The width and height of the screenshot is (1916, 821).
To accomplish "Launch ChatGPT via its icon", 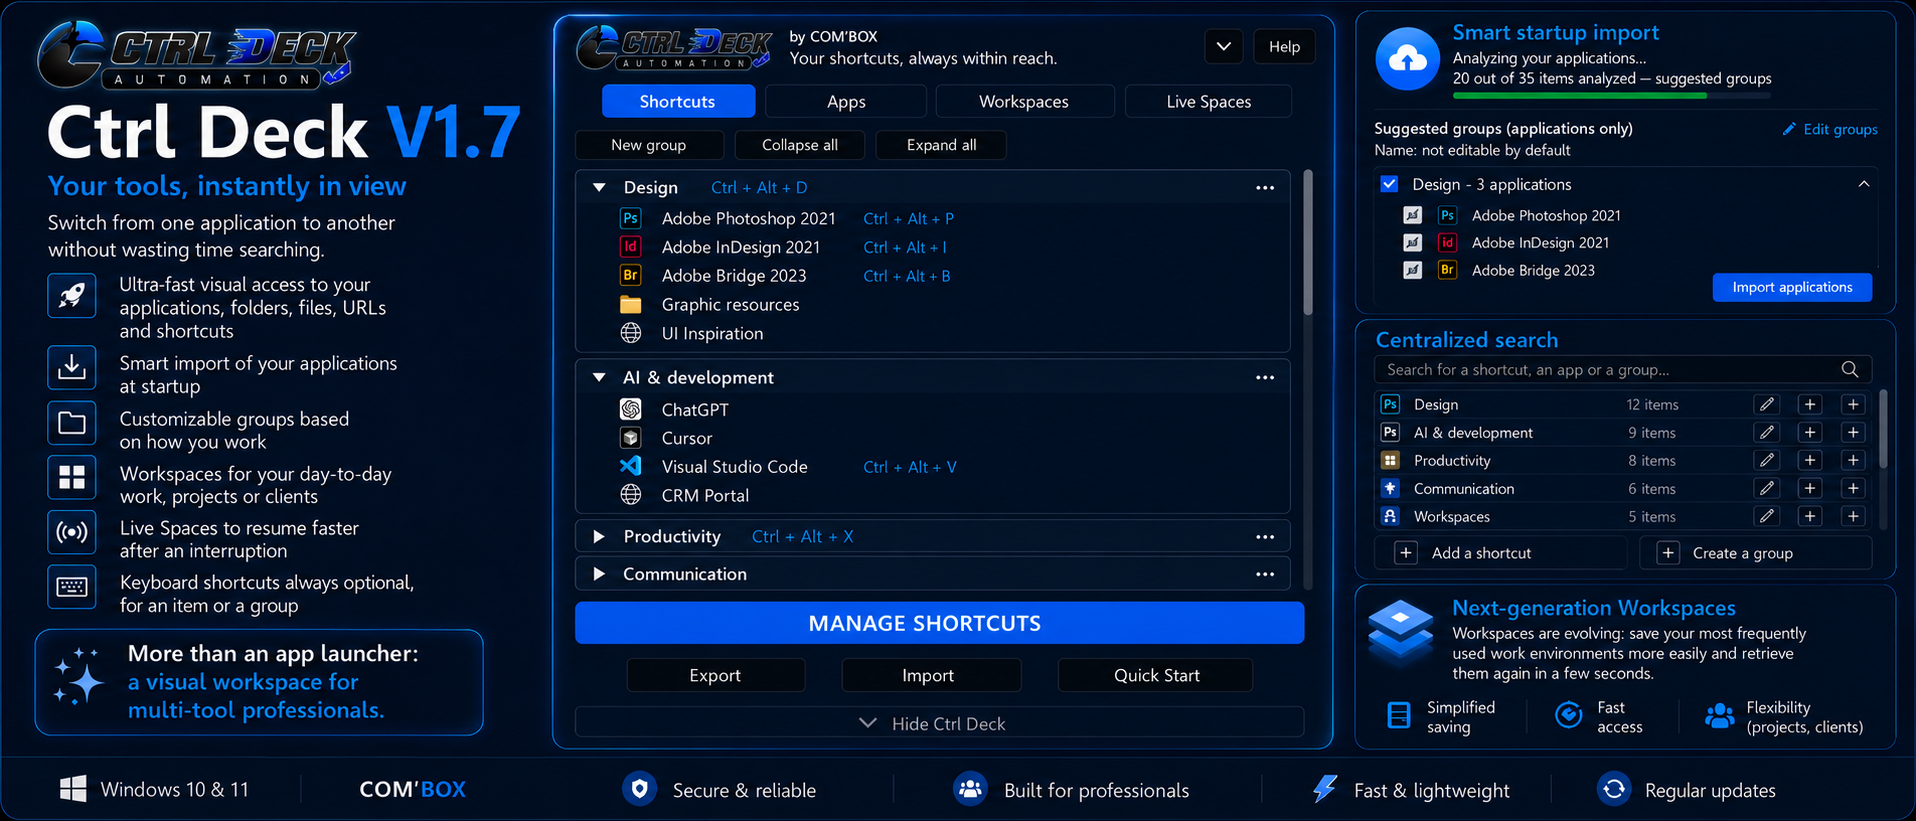I will 630,409.
